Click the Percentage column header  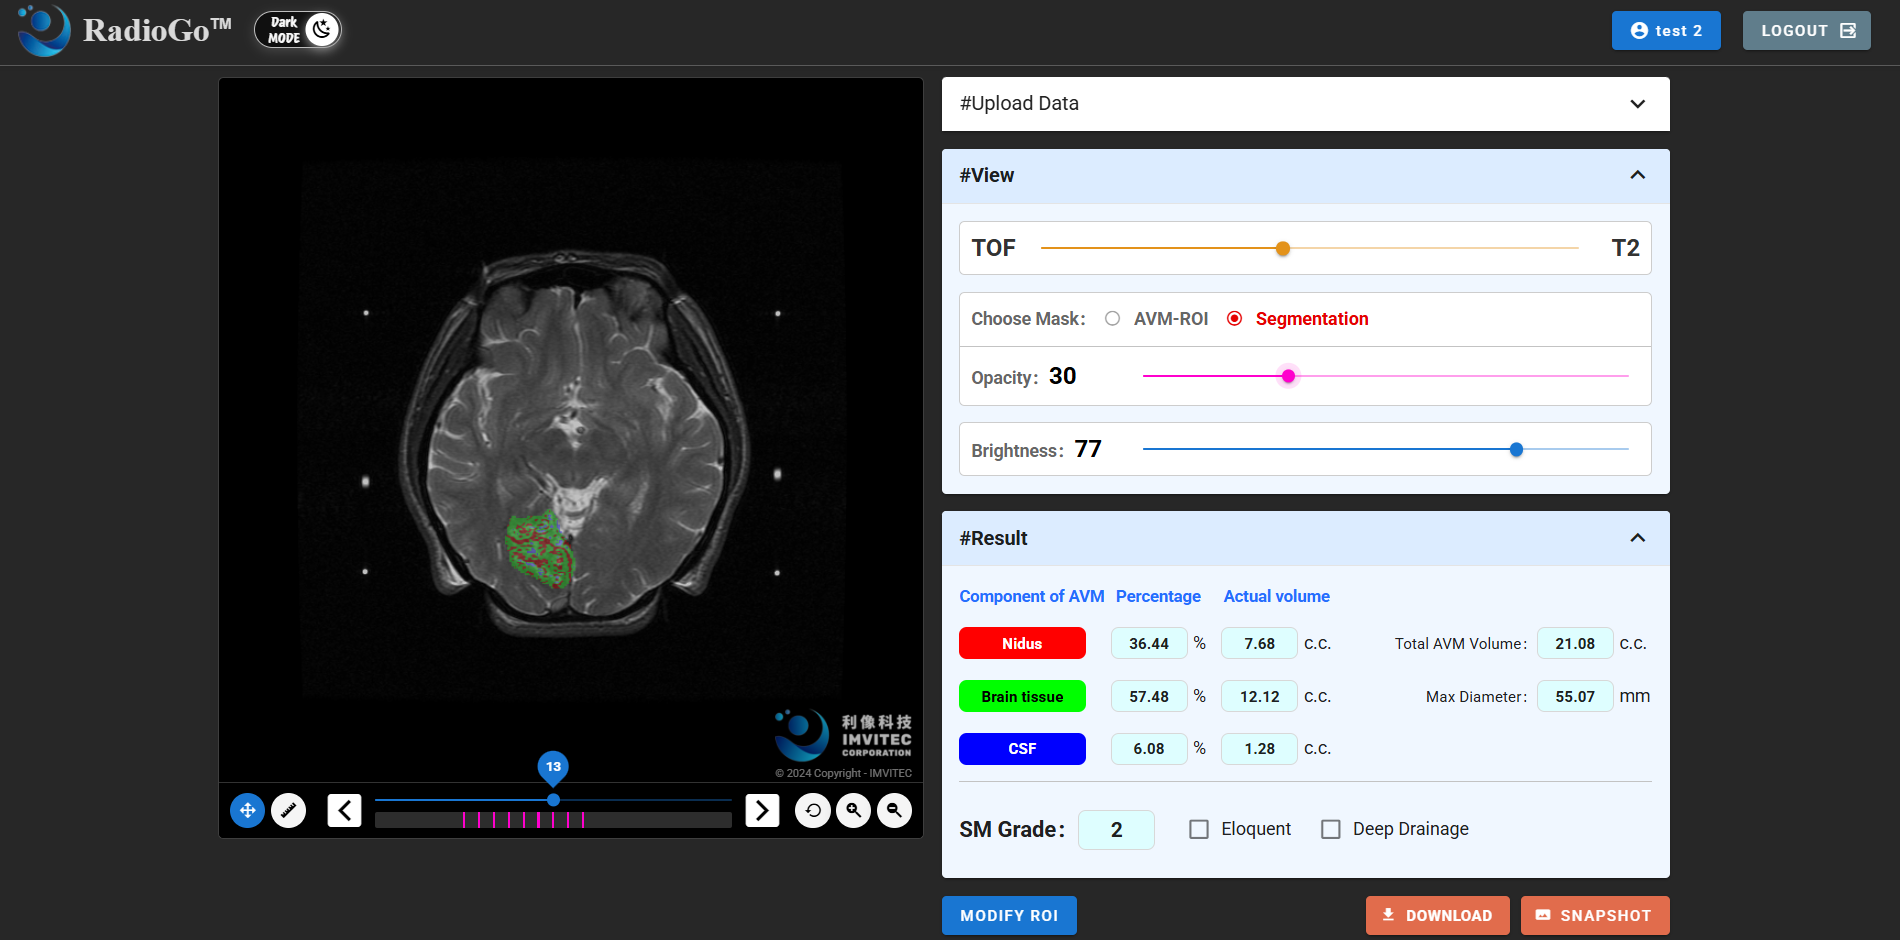coord(1158,596)
